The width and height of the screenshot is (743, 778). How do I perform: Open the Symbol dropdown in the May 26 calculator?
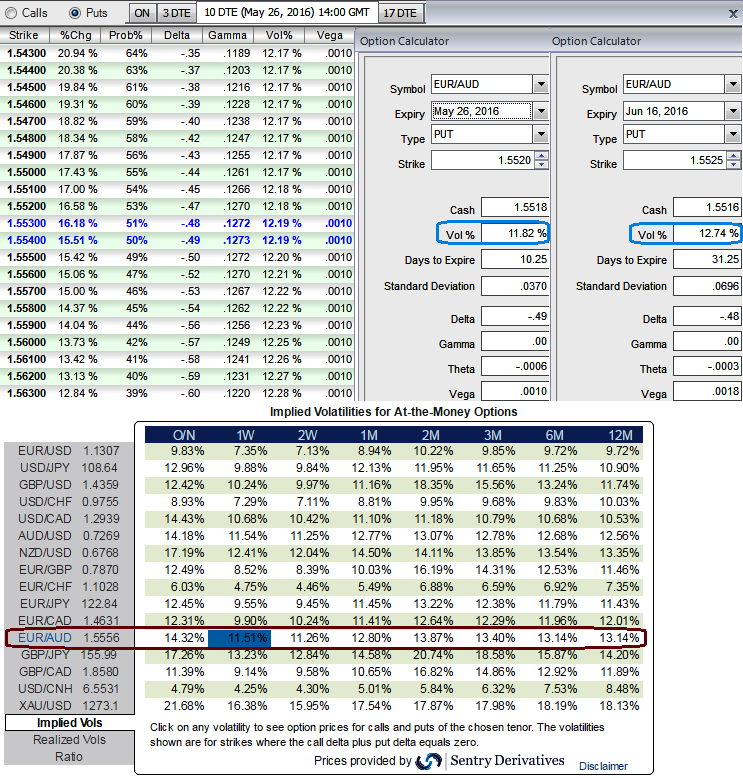point(540,85)
